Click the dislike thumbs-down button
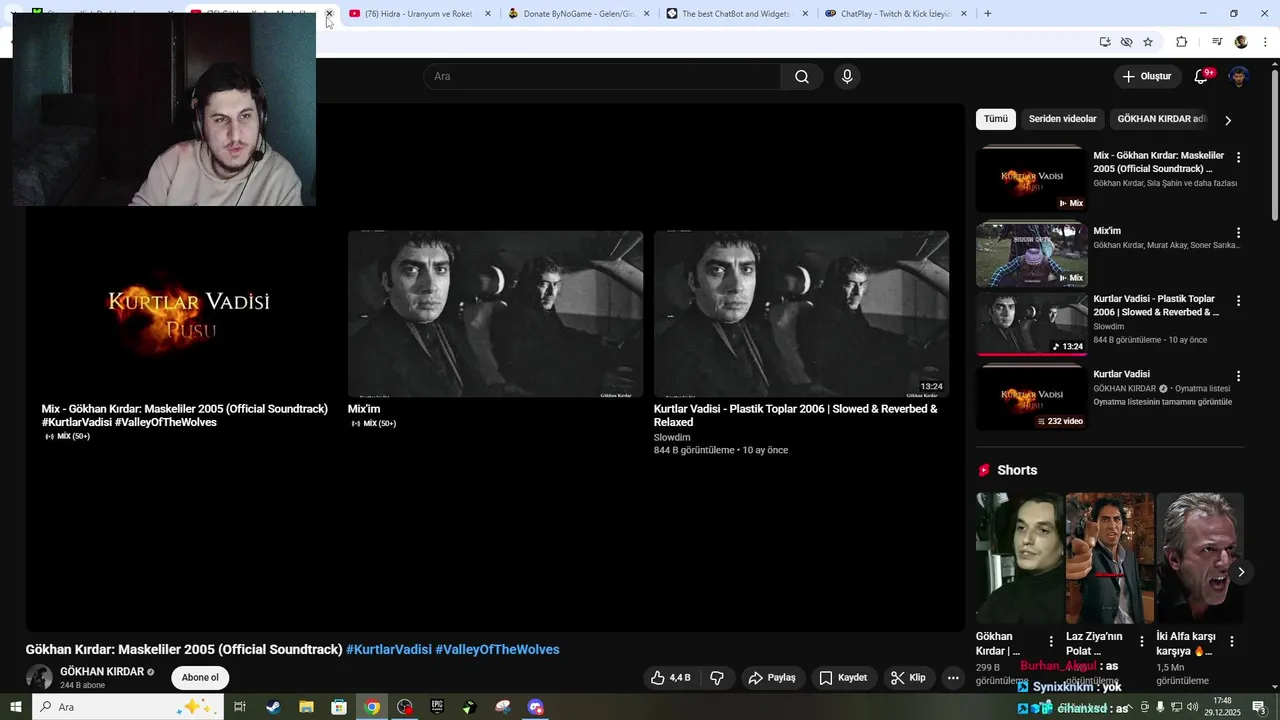The height and width of the screenshot is (720, 1280). [x=717, y=678]
